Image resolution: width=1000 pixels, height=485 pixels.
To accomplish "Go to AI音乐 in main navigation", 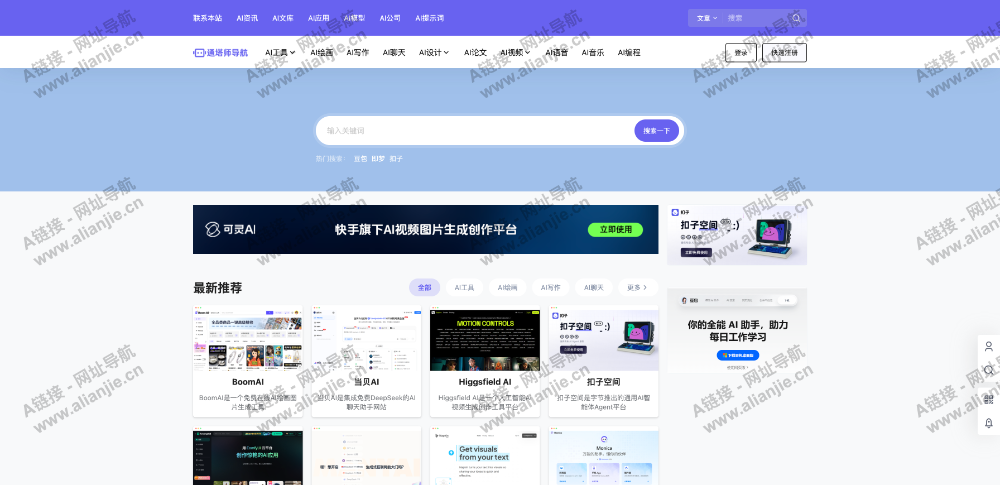I will (x=593, y=52).
